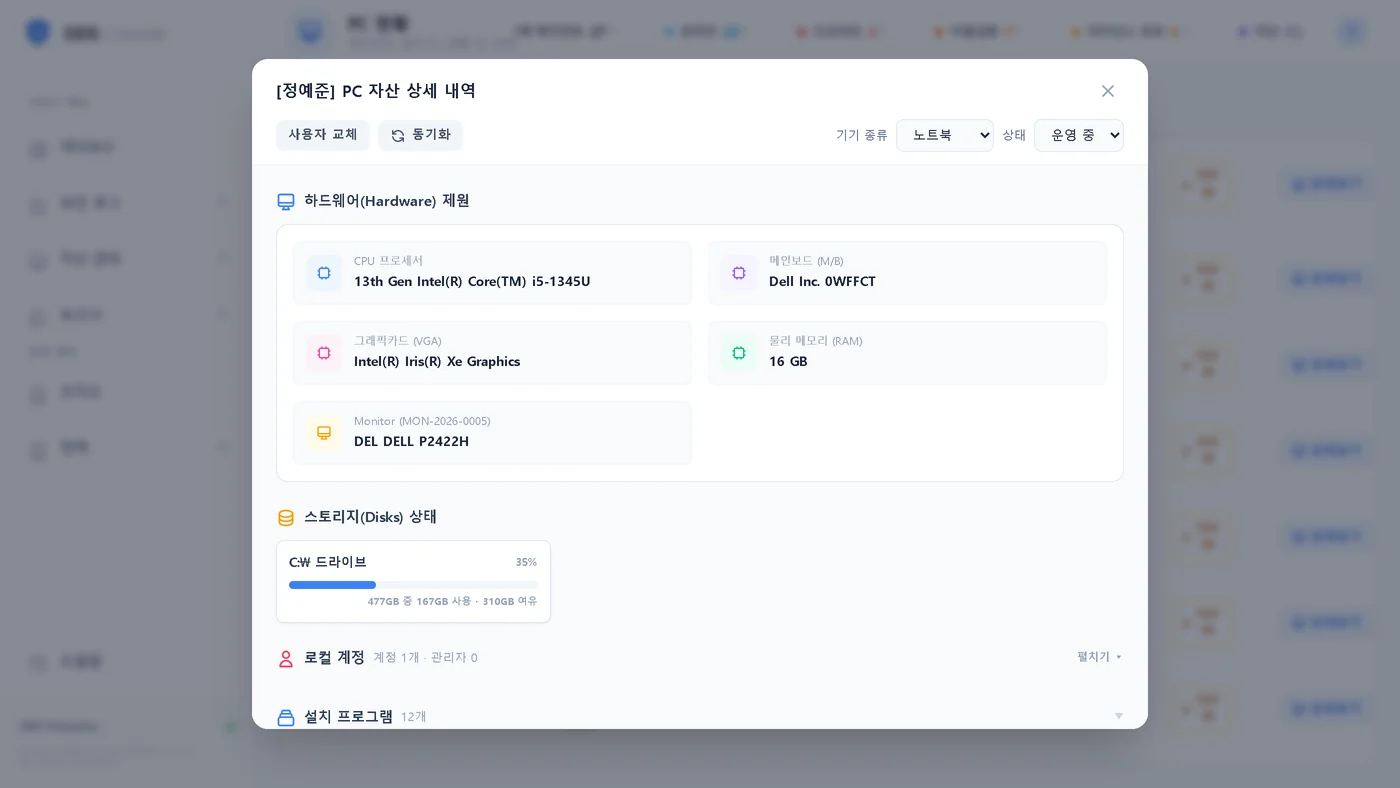1400x788 pixels.
Task: Click the 하드웨어(Hardware) 제원 heading
Action: [x=387, y=201]
